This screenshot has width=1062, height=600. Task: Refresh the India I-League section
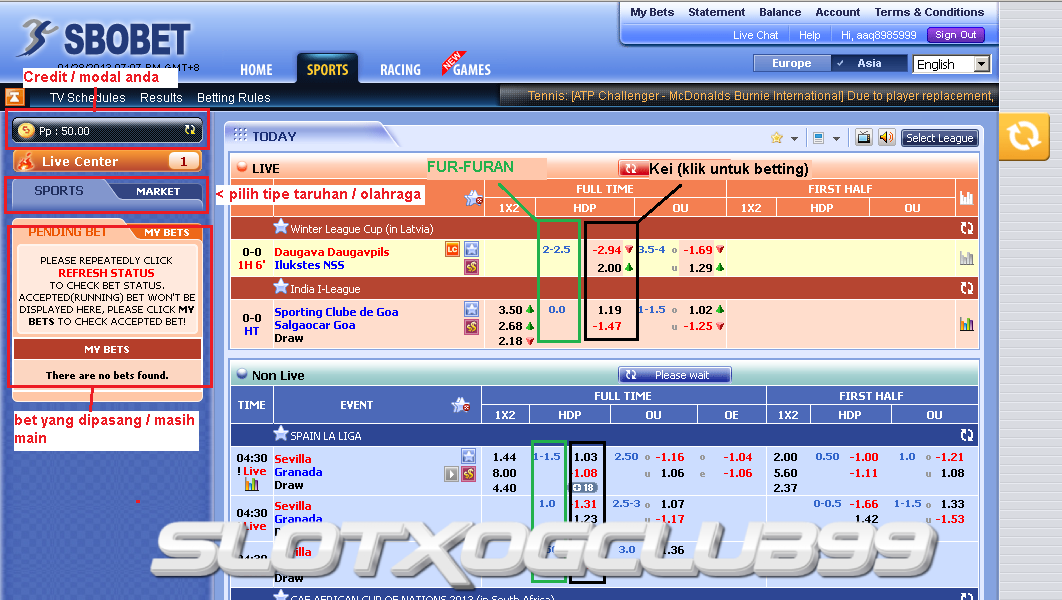coord(967,288)
